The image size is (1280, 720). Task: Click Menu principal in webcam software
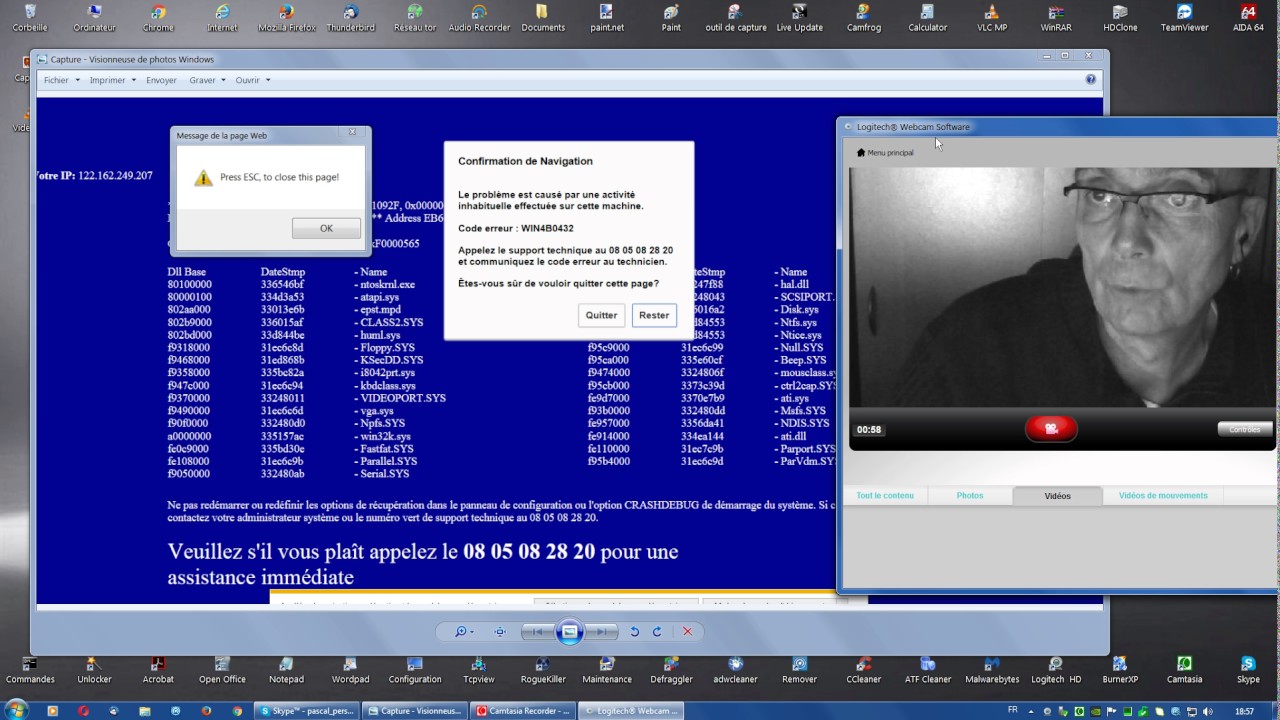[885, 153]
